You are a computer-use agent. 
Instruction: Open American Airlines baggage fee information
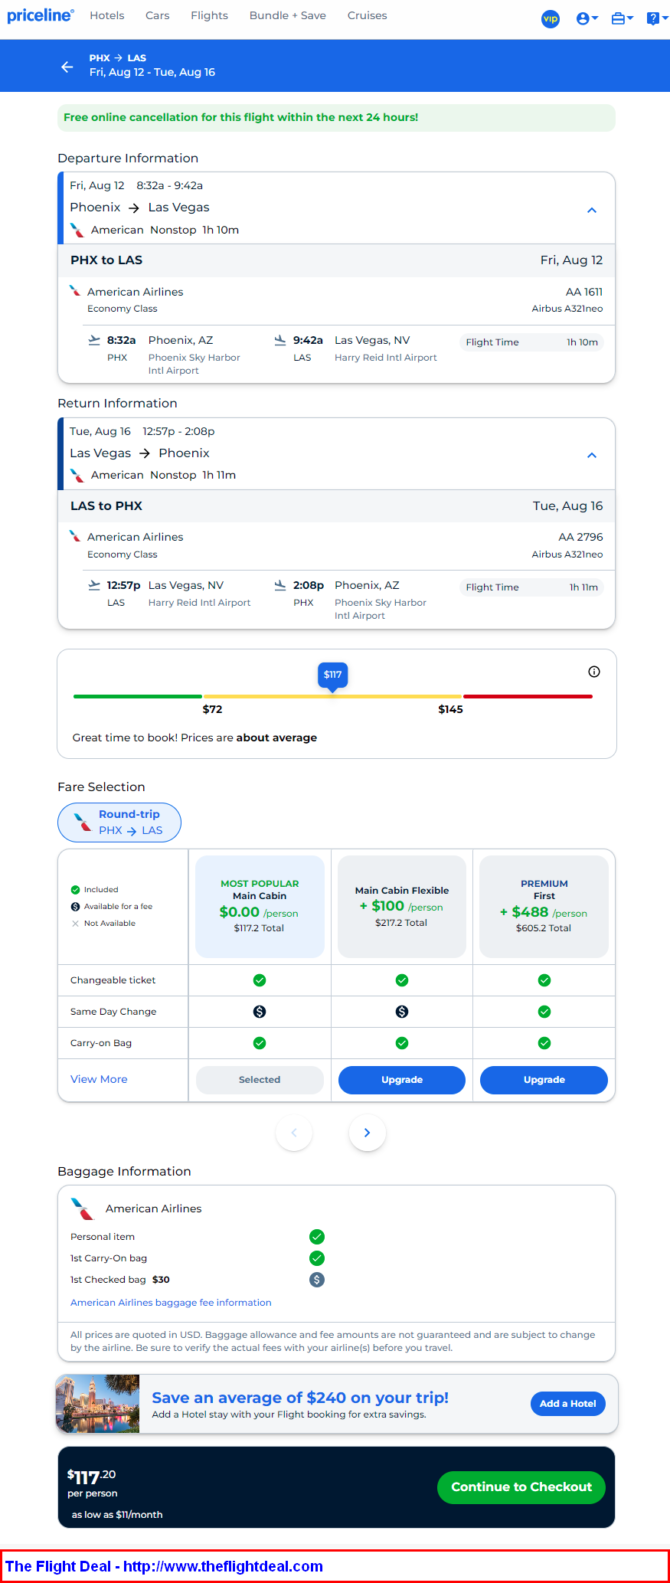coord(171,1303)
